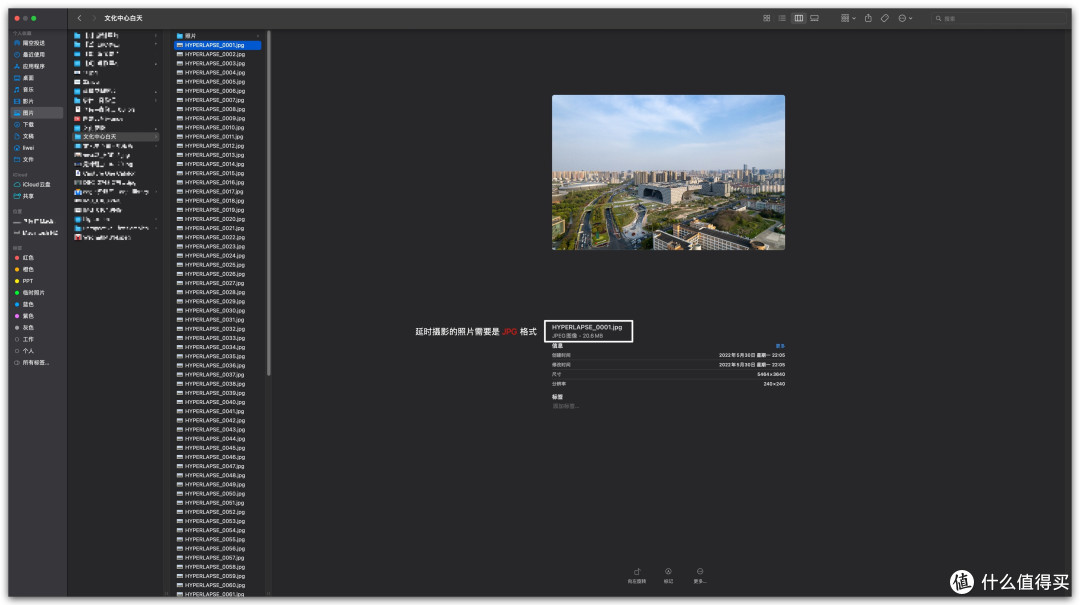
Task: Click the rotate left (向左旋转) button
Action: point(636,575)
